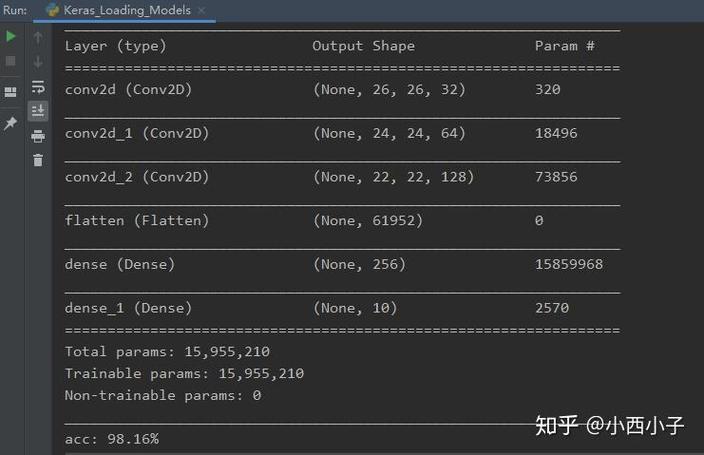
Task: Click the Total params: 15,955,210 line
Action: (x=167, y=352)
